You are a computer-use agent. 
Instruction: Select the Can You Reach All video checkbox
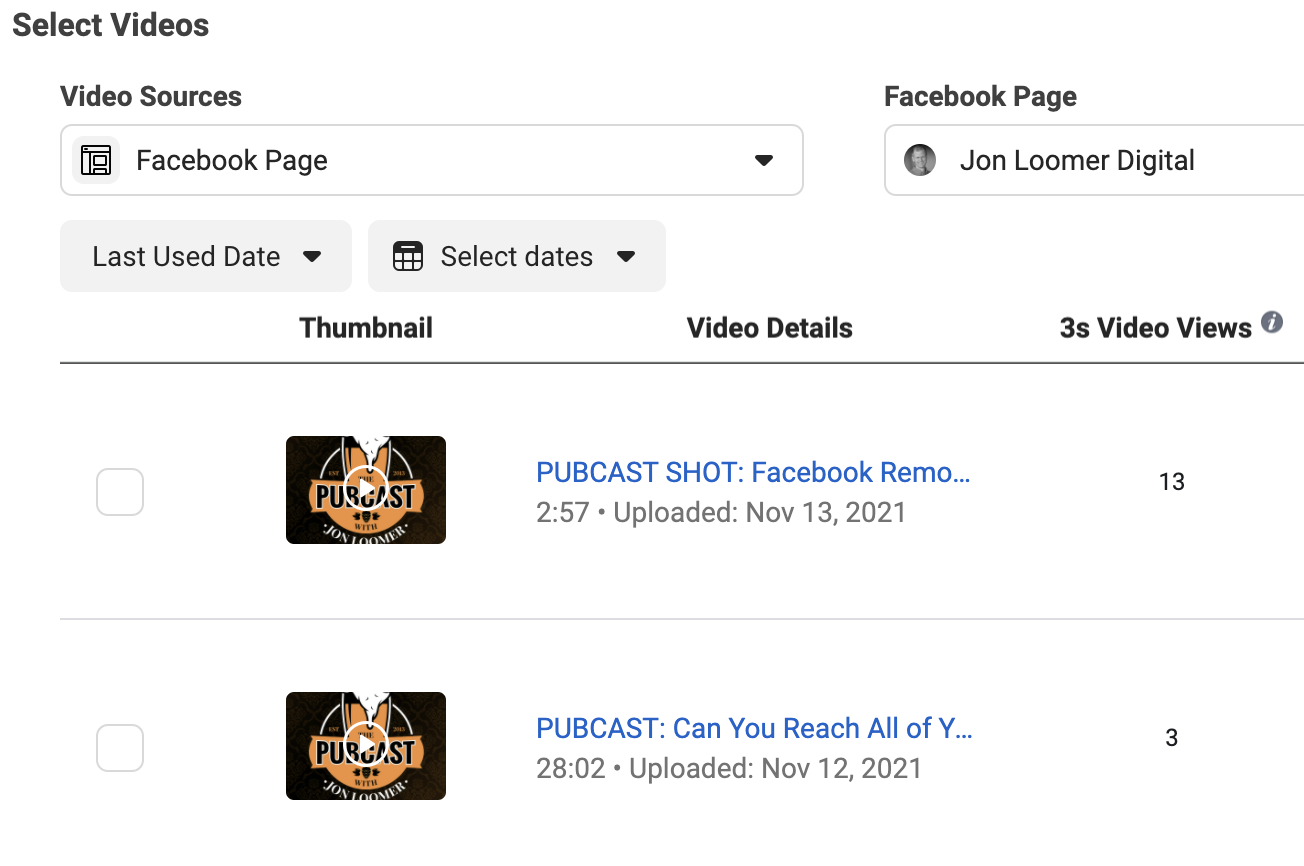coord(120,748)
